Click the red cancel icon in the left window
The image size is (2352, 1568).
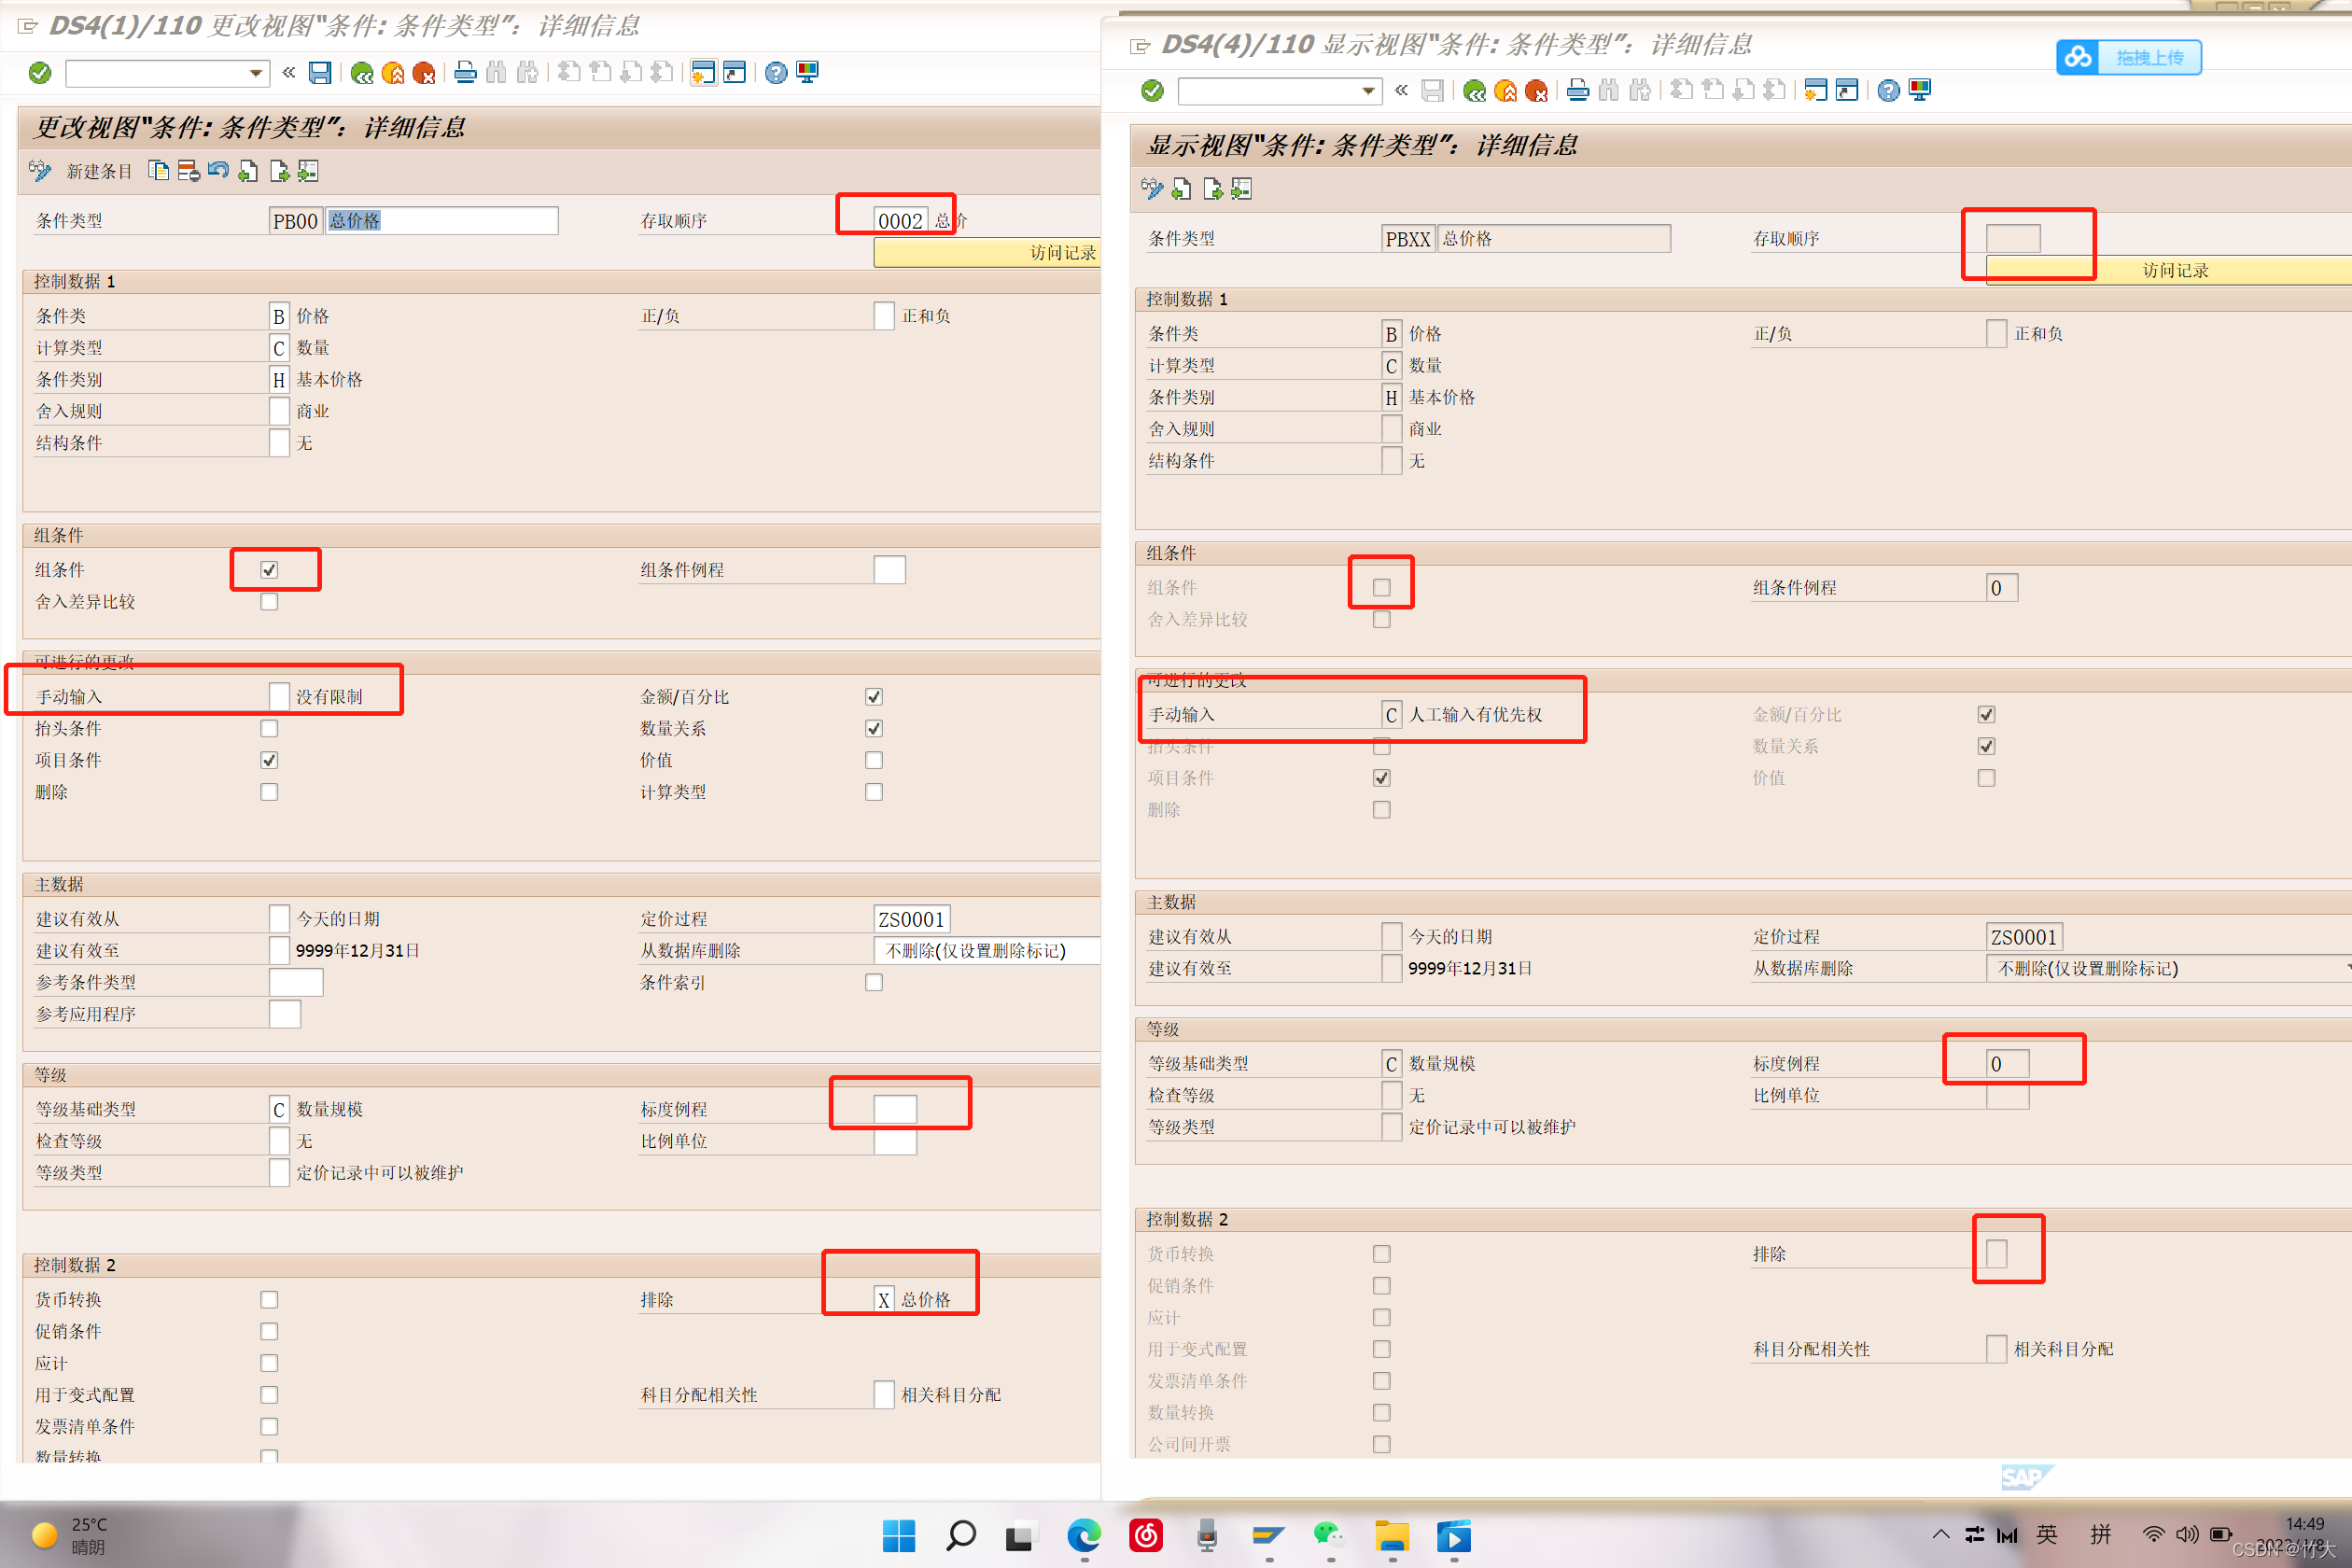424,73
